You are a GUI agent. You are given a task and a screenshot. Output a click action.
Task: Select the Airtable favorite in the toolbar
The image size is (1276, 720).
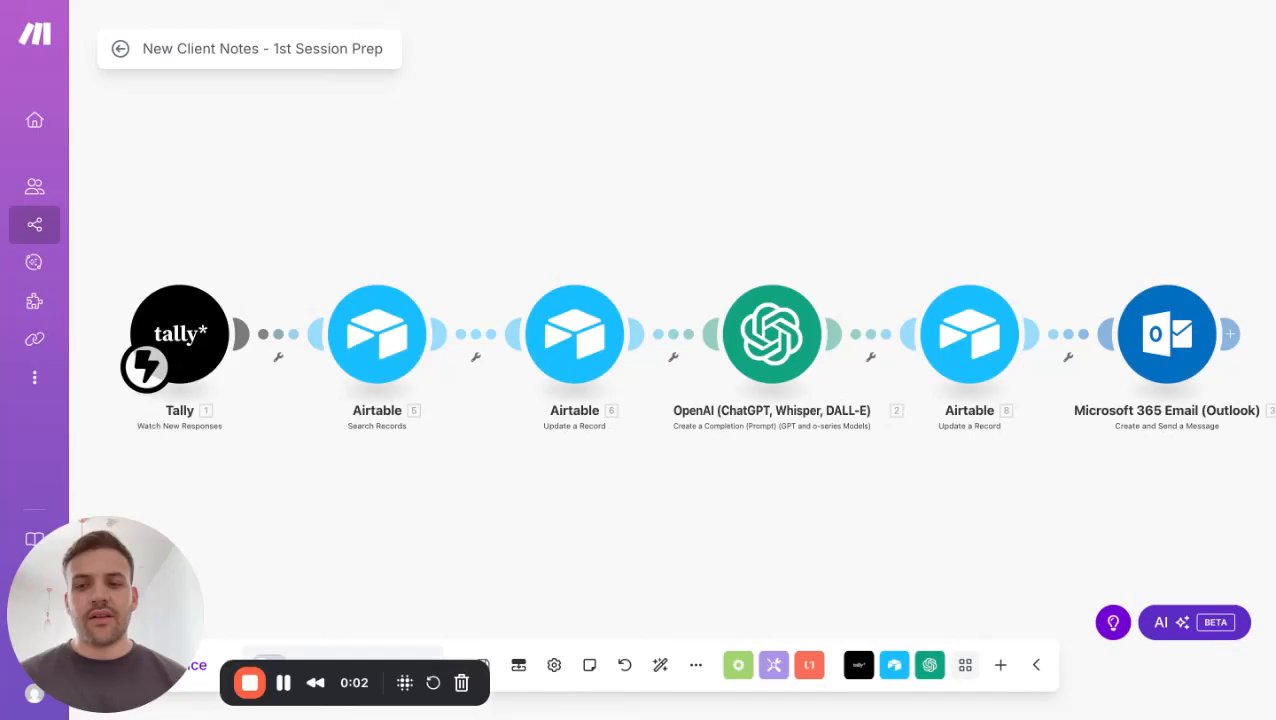pyautogui.click(x=894, y=665)
